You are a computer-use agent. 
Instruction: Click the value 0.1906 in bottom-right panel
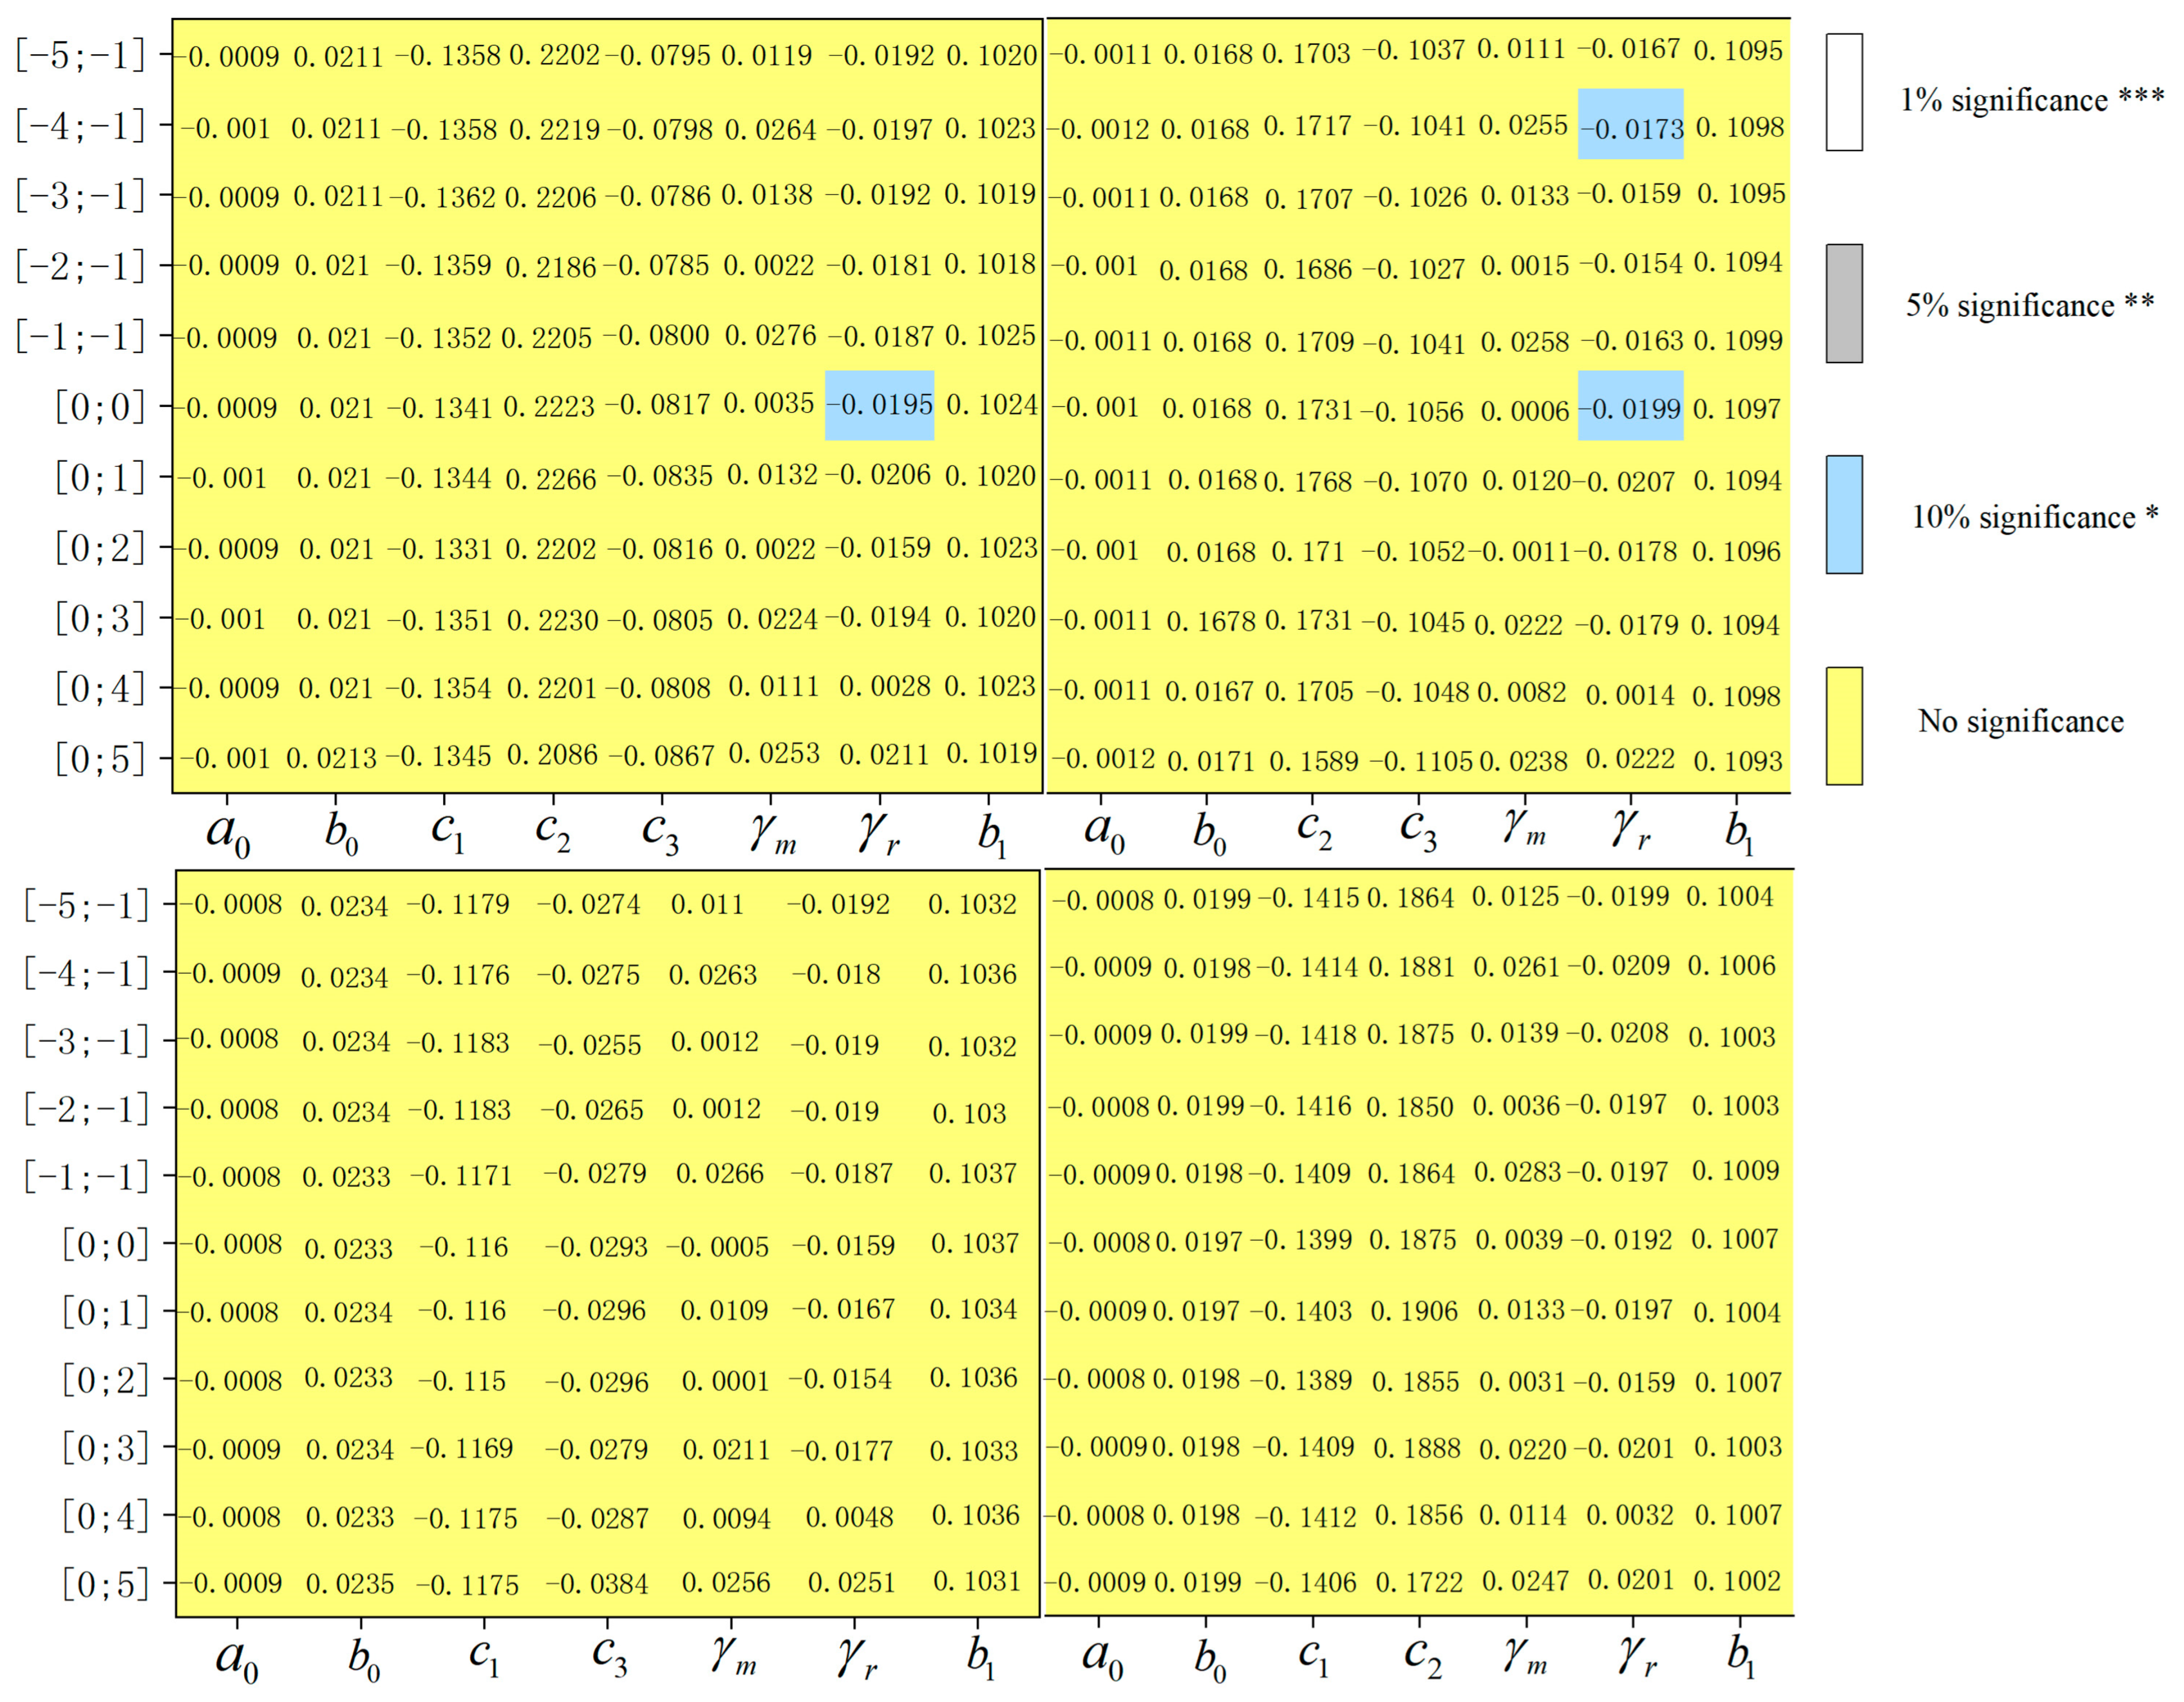coord(1414,1311)
